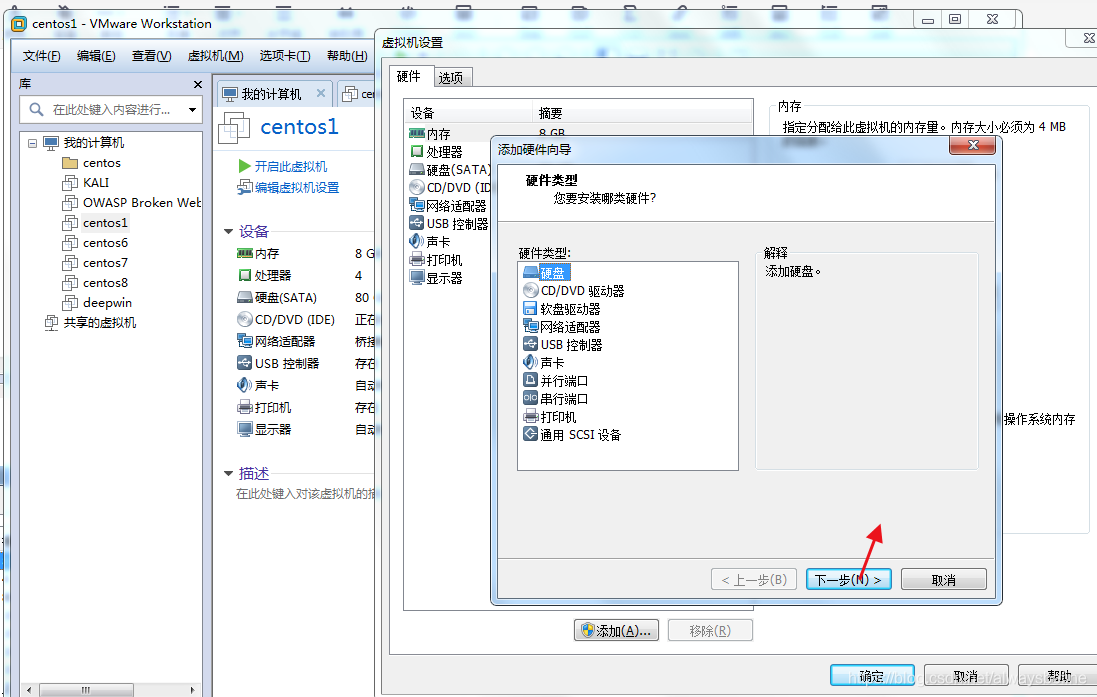Switch to 选项 tab in VM settings
1097x697 pixels.
click(x=451, y=78)
